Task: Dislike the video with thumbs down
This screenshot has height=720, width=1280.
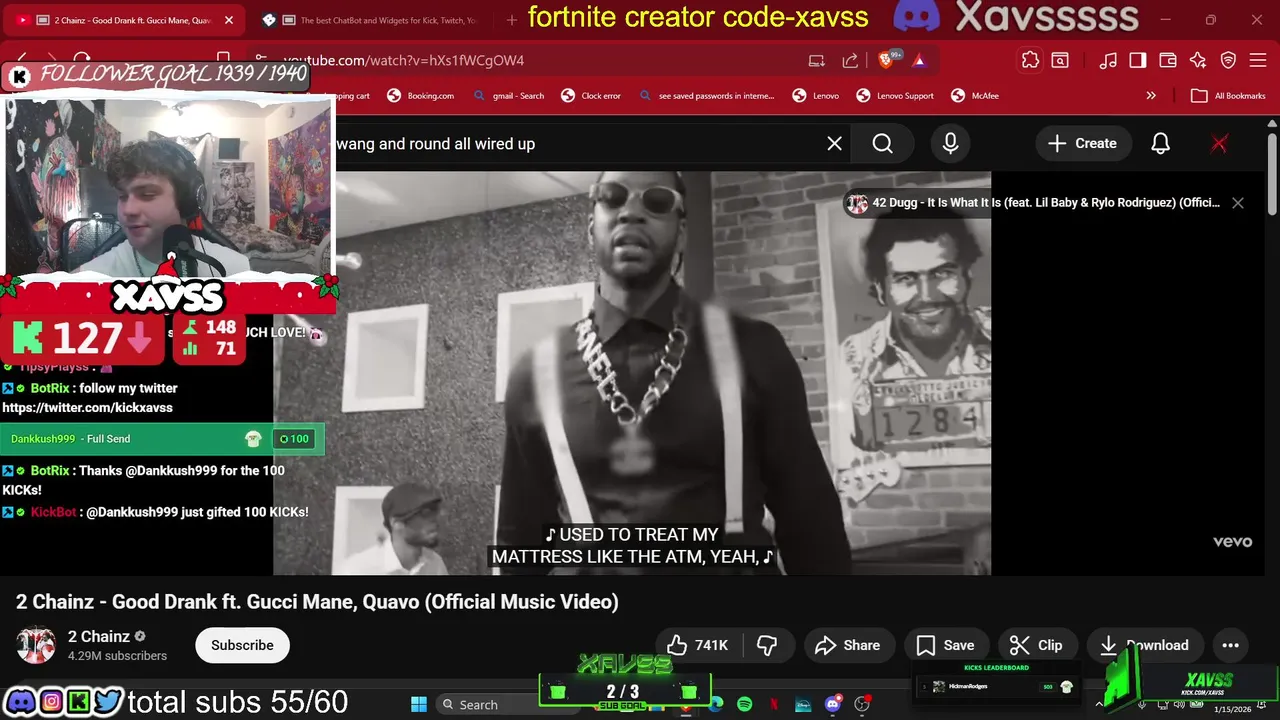Action: pyautogui.click(x=767, y=645)
